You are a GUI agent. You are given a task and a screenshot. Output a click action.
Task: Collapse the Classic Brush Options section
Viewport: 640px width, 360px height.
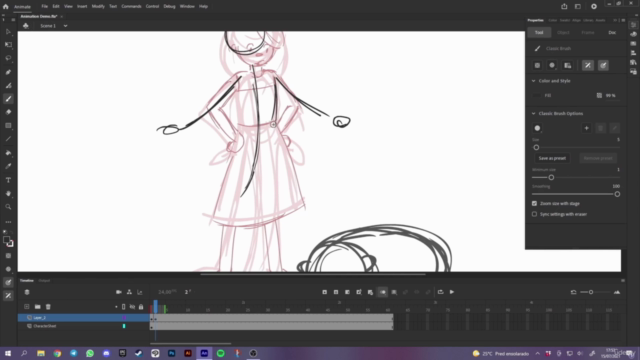[533, 113]
